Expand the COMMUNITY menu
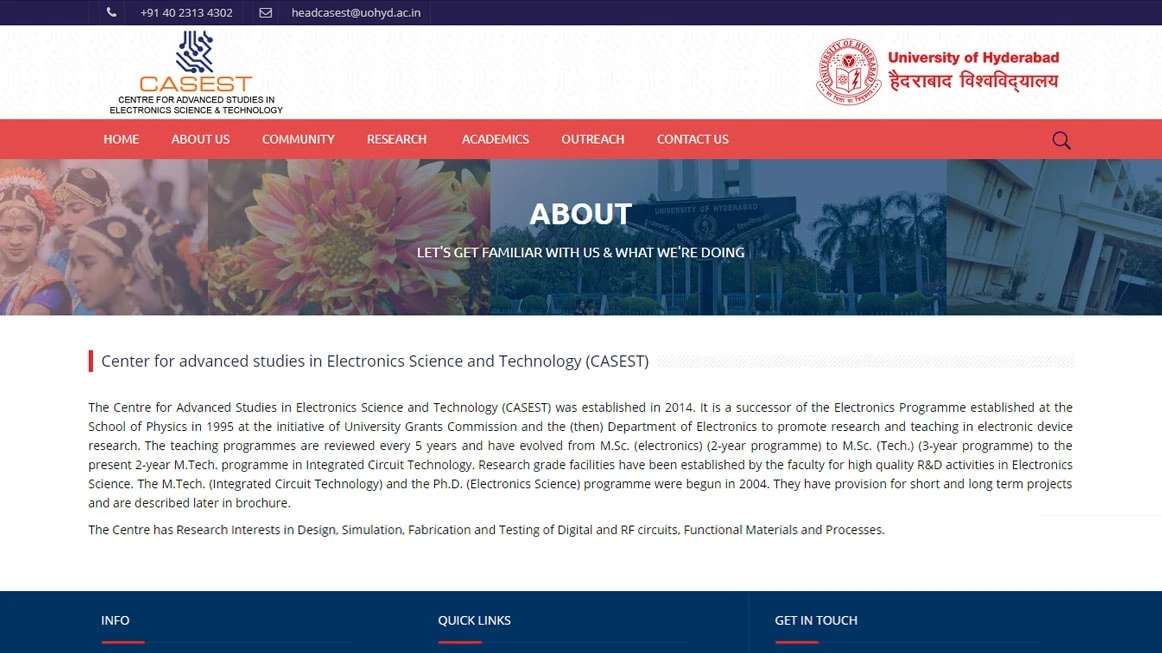Viewport: 1162px width, 653px height. pos(298,139)
